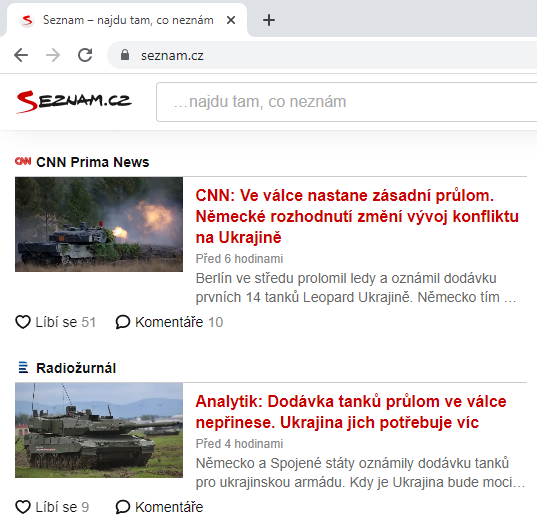This screenshot has width=537, height=526.
Task: Click the browser forward arrow
Action: 53,55
